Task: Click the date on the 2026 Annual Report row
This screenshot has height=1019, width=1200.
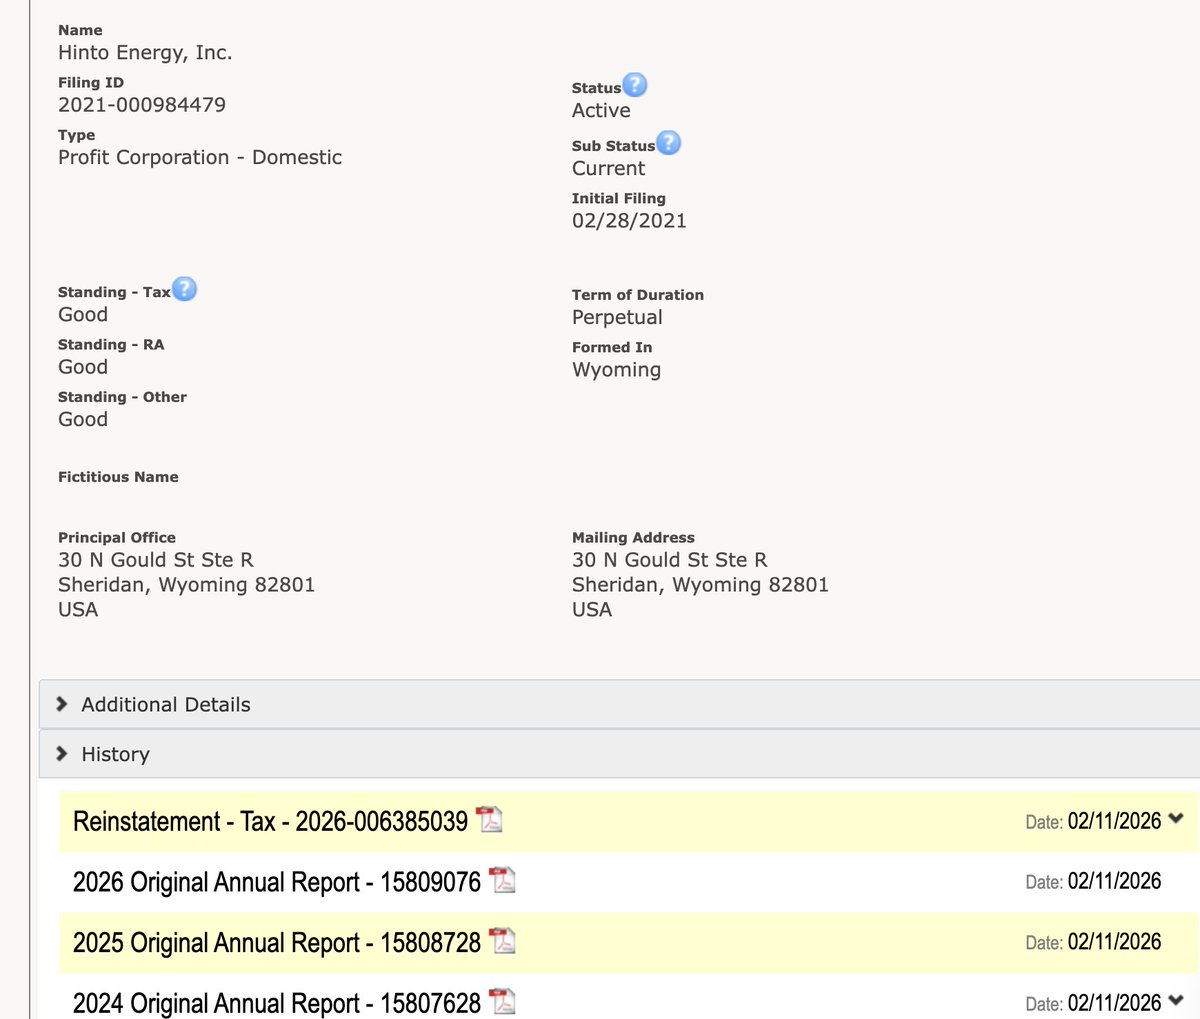Action: pos(1114,881)
